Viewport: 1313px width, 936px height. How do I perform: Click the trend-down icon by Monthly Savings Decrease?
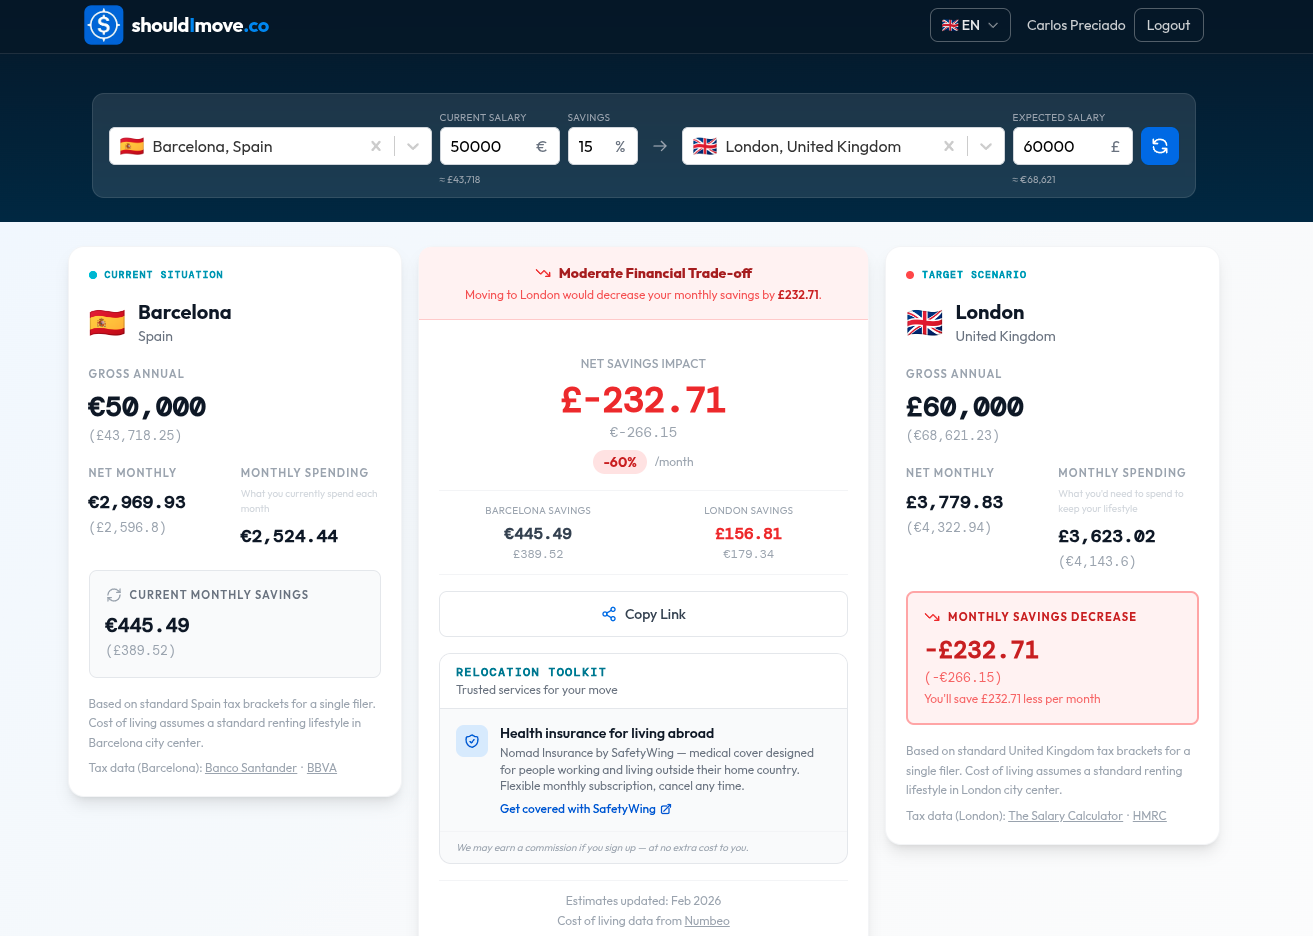pyautogui.click(x=932, y=617)
